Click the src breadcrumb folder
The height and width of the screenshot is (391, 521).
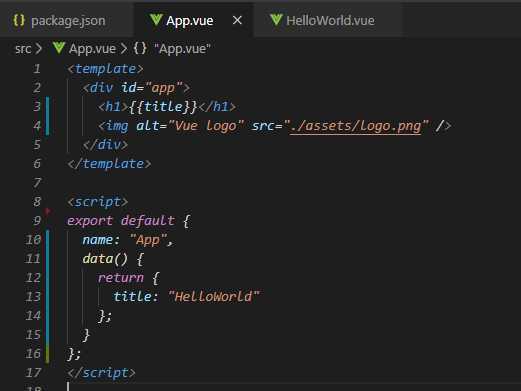pos(23,49)
